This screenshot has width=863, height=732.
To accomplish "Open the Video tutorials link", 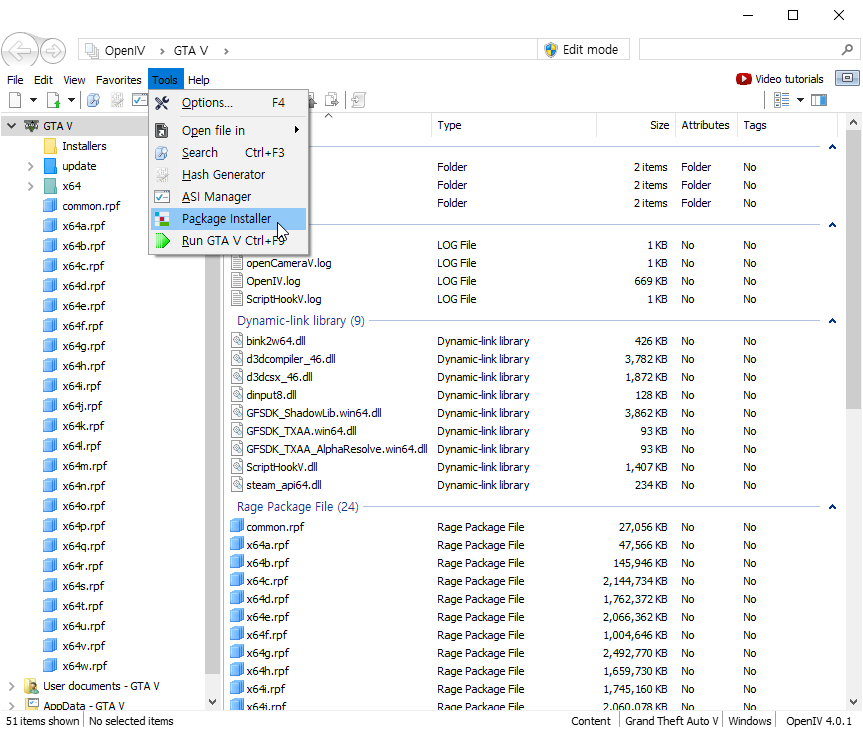I will tap(779, 79).
